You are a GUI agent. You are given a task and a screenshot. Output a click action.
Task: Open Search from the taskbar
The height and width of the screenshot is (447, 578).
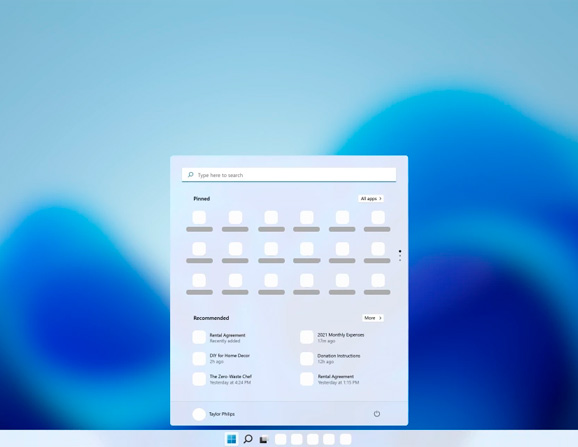pyautogui.click(x=248, y=439)
